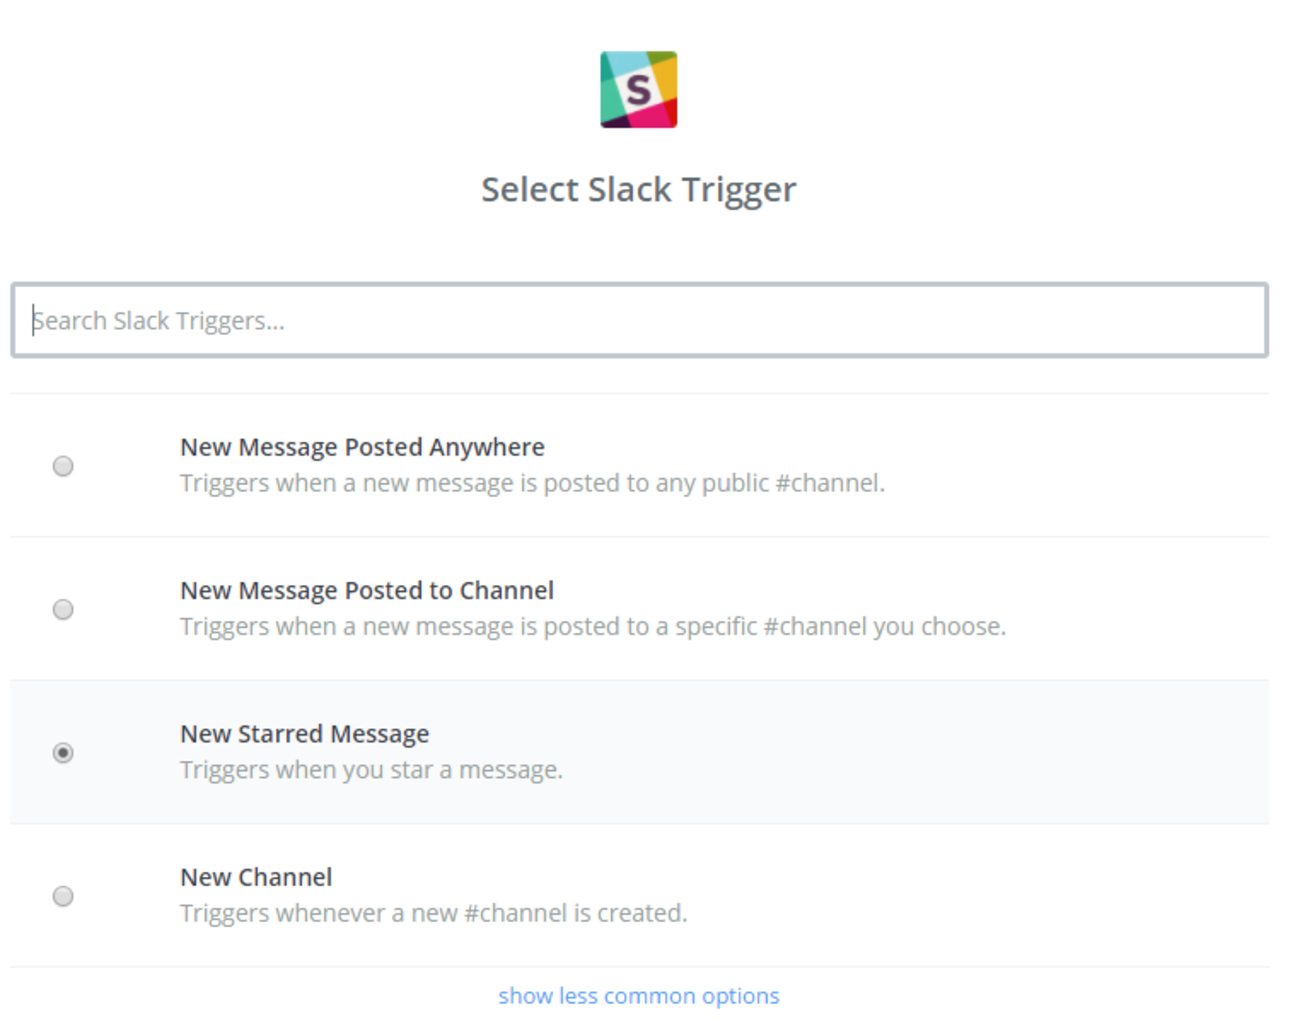
Task: Focus the Search Slack Triggers field
Action: click(x=640, y=320)
